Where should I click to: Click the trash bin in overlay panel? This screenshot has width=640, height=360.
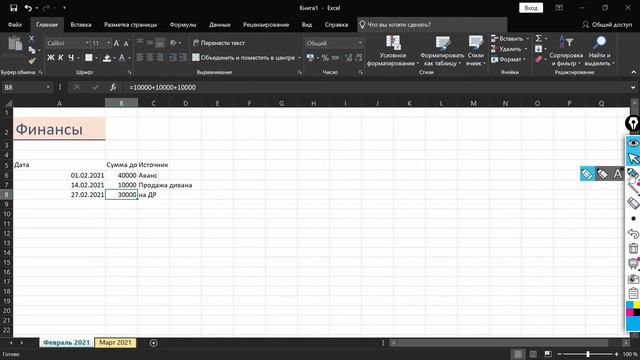point(633,248)
